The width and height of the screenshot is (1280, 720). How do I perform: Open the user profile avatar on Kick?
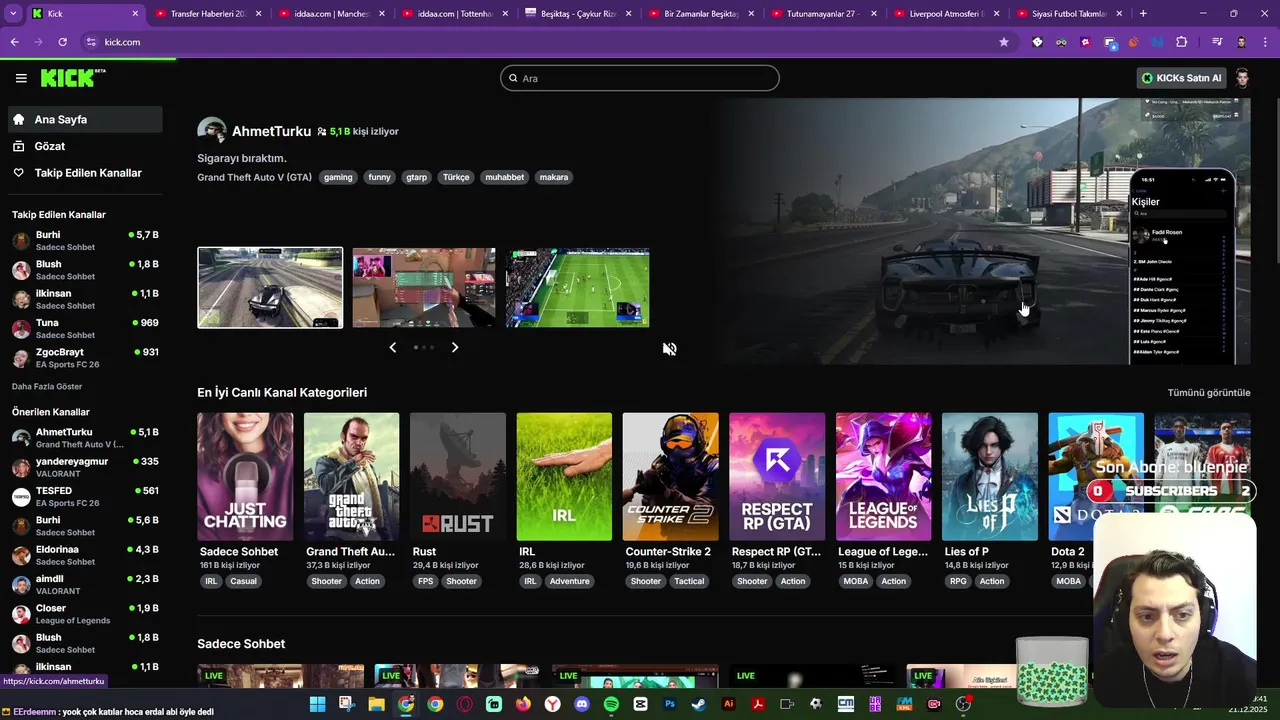click(x=1242, y=78)
